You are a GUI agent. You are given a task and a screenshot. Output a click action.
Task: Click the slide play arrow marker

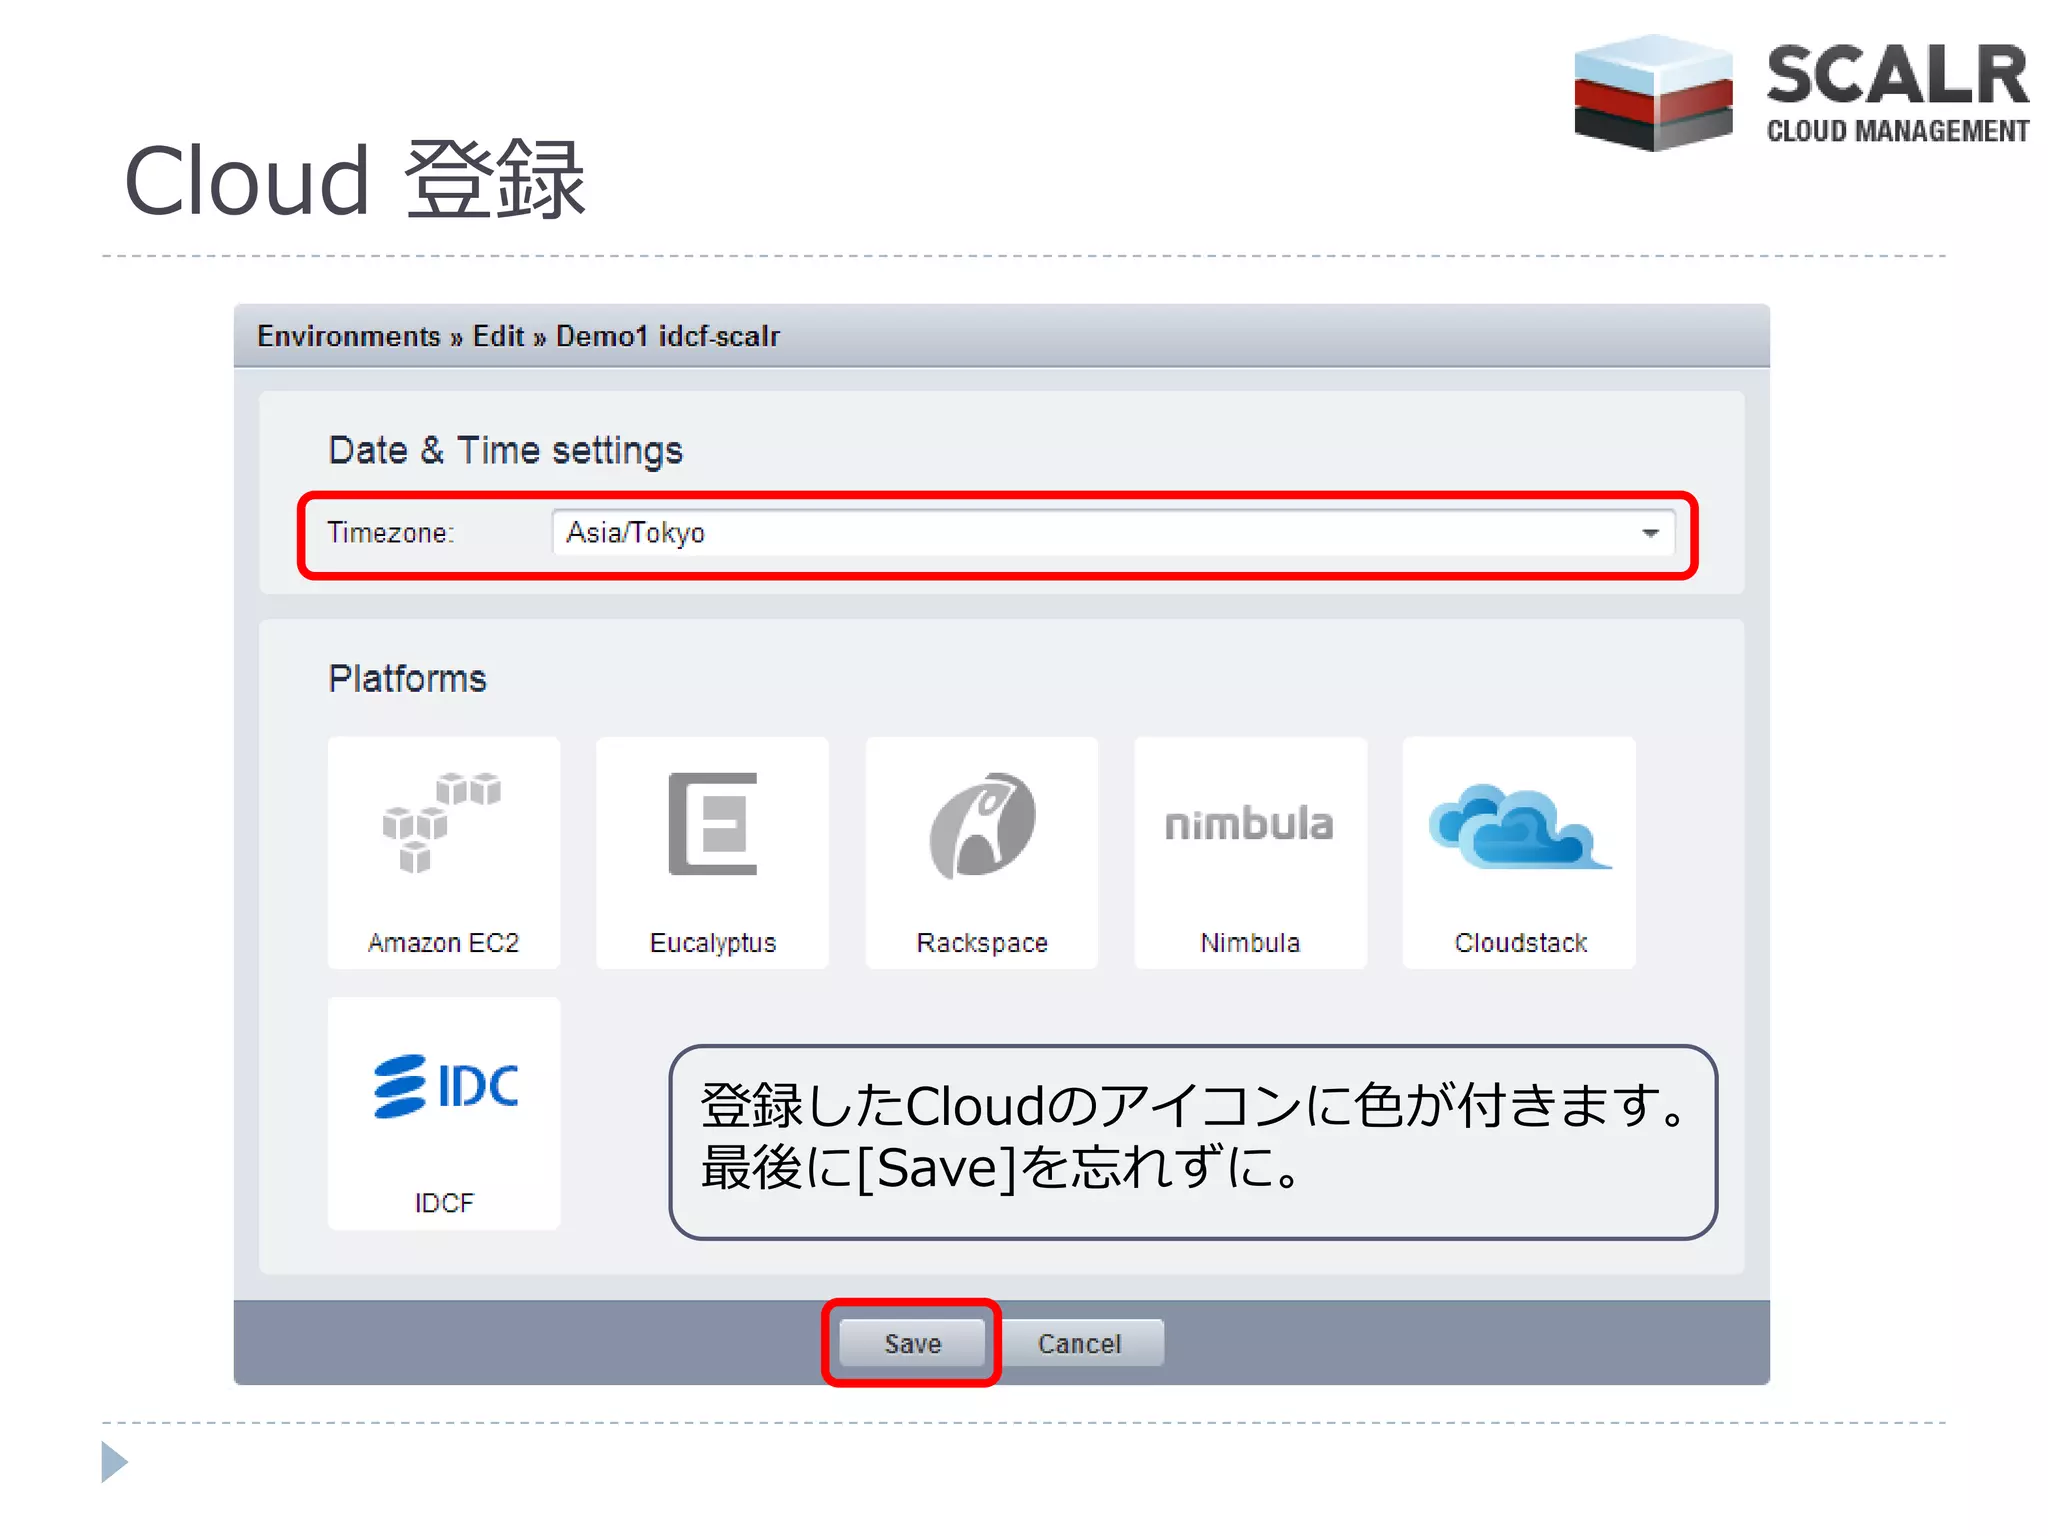pyautogui.click(x=115, y=1462)
